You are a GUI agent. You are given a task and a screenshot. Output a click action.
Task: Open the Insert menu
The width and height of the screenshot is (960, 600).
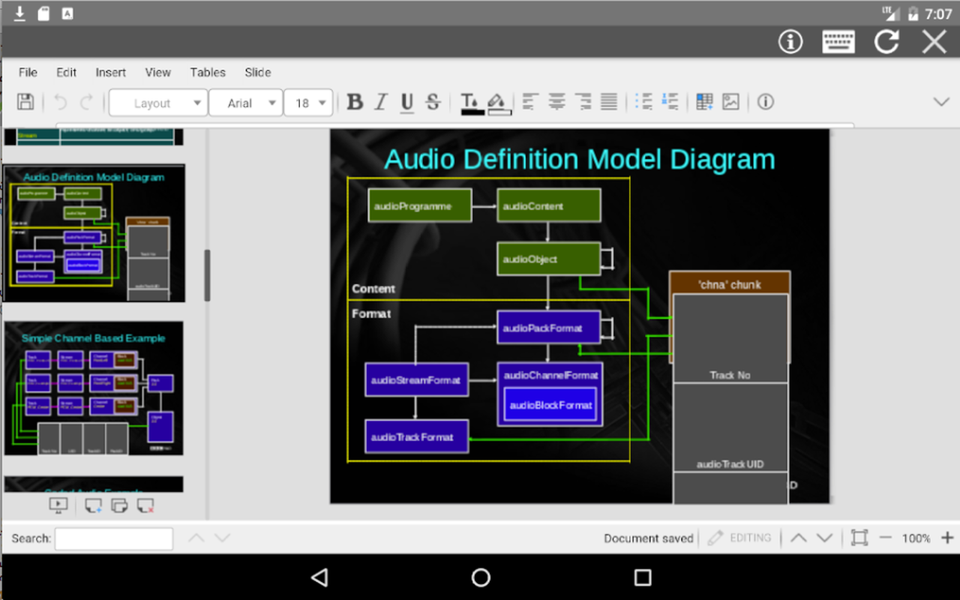[x=111, y=72]
